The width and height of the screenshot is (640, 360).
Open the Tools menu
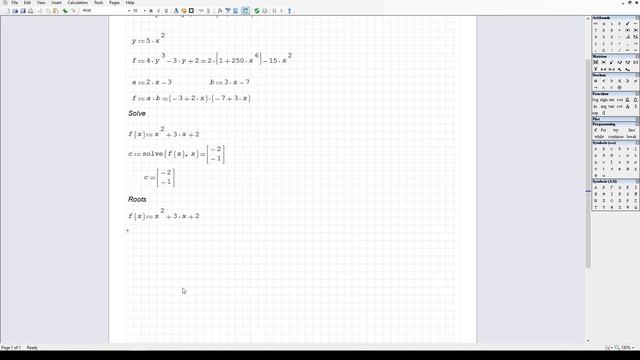click(x=98, y=3)
